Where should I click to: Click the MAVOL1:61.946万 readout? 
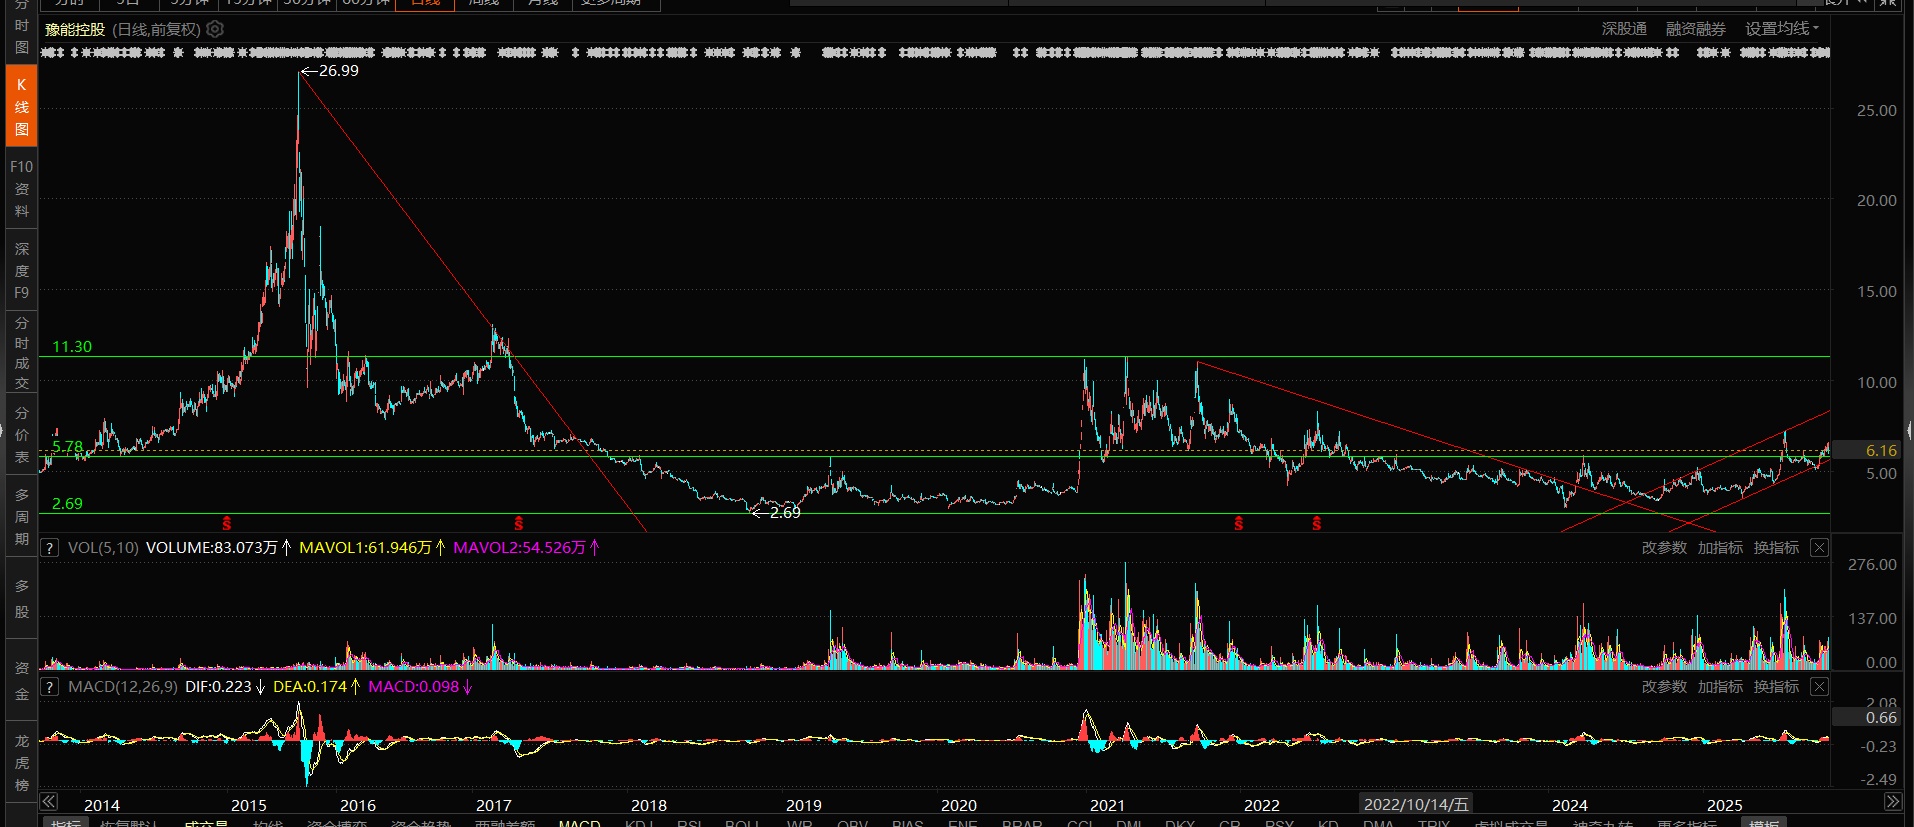click(372, 548)
